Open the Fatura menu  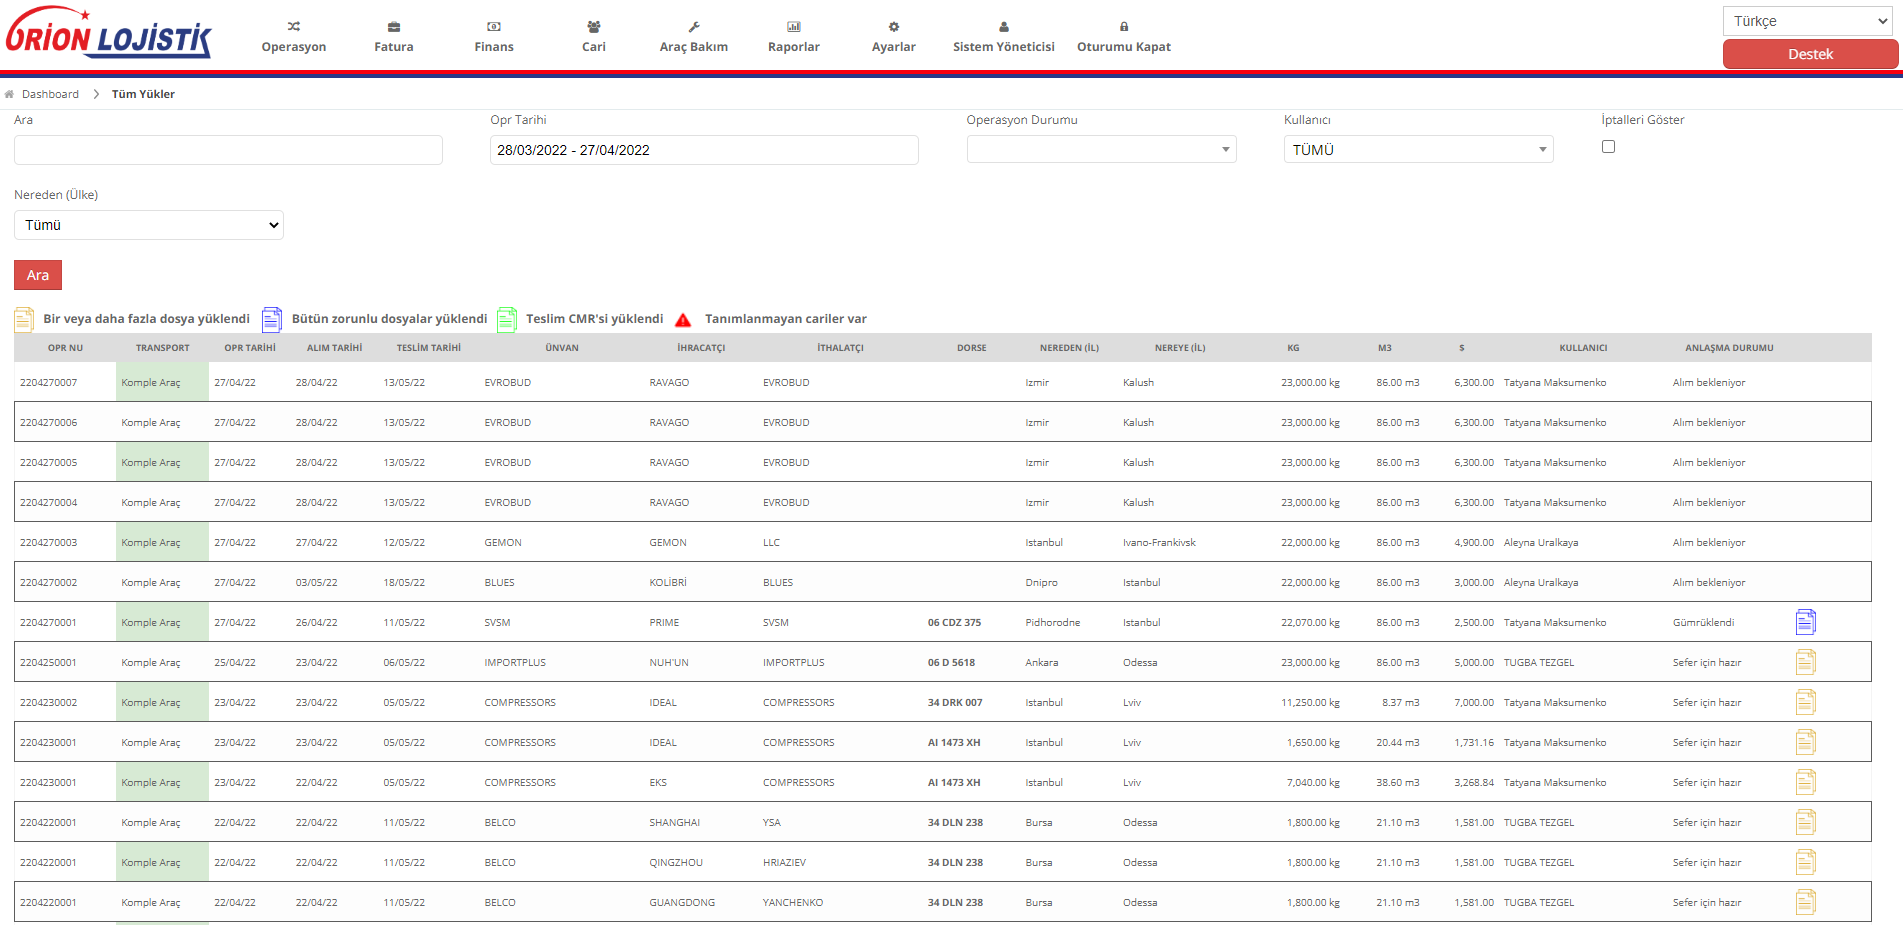(394, 47)
